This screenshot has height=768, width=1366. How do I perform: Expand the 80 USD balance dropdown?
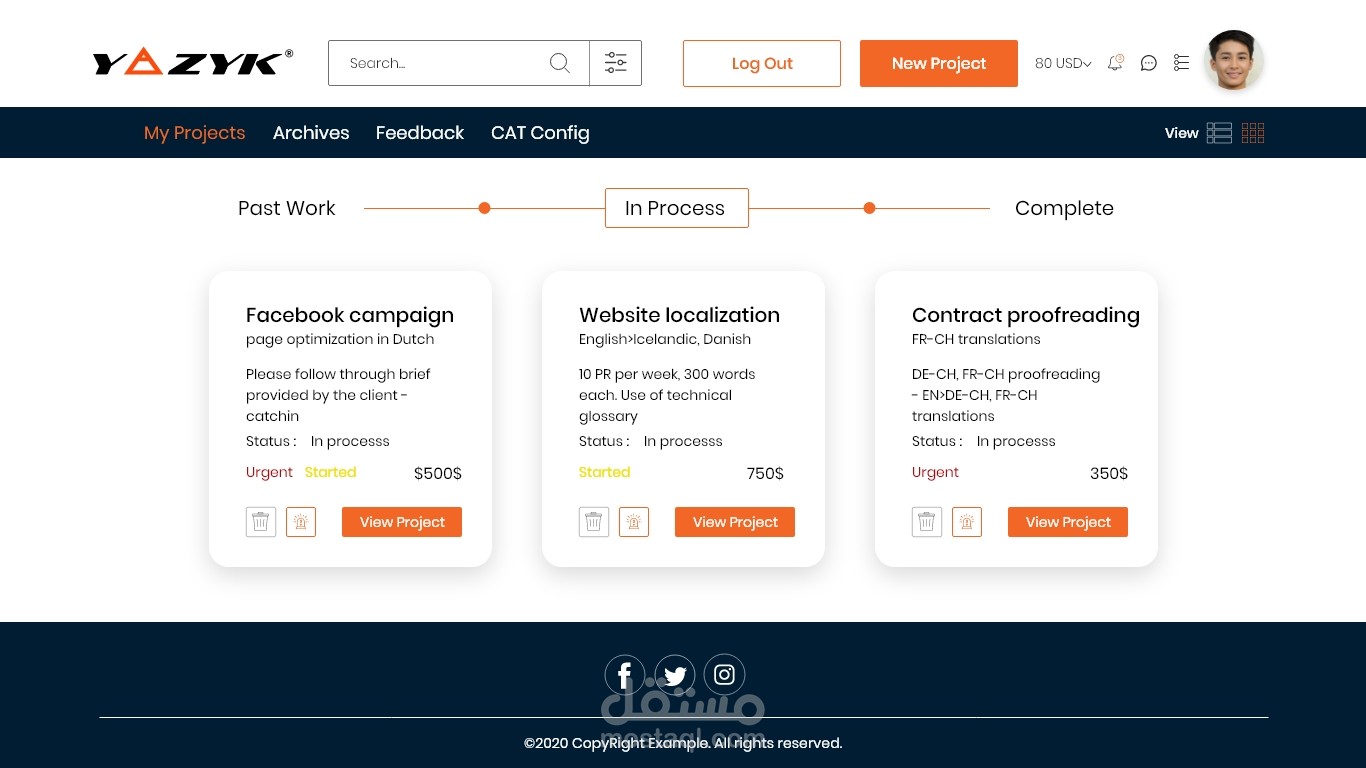(x=1062, y=63)
